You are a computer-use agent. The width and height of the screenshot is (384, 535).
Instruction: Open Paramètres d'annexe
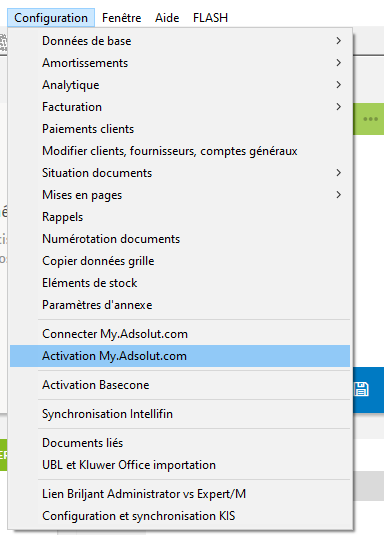(180, 305)
